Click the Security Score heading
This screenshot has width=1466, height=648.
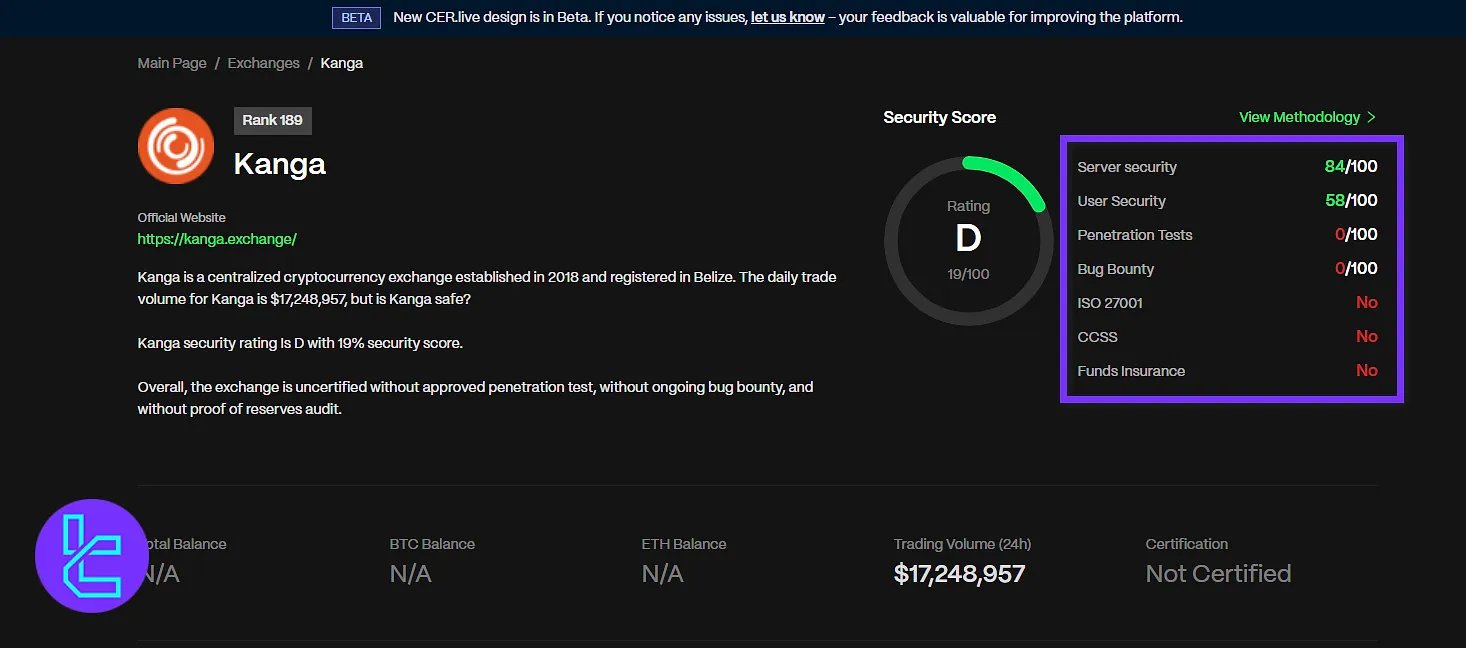pyautogui.click(x=940, y=117)
